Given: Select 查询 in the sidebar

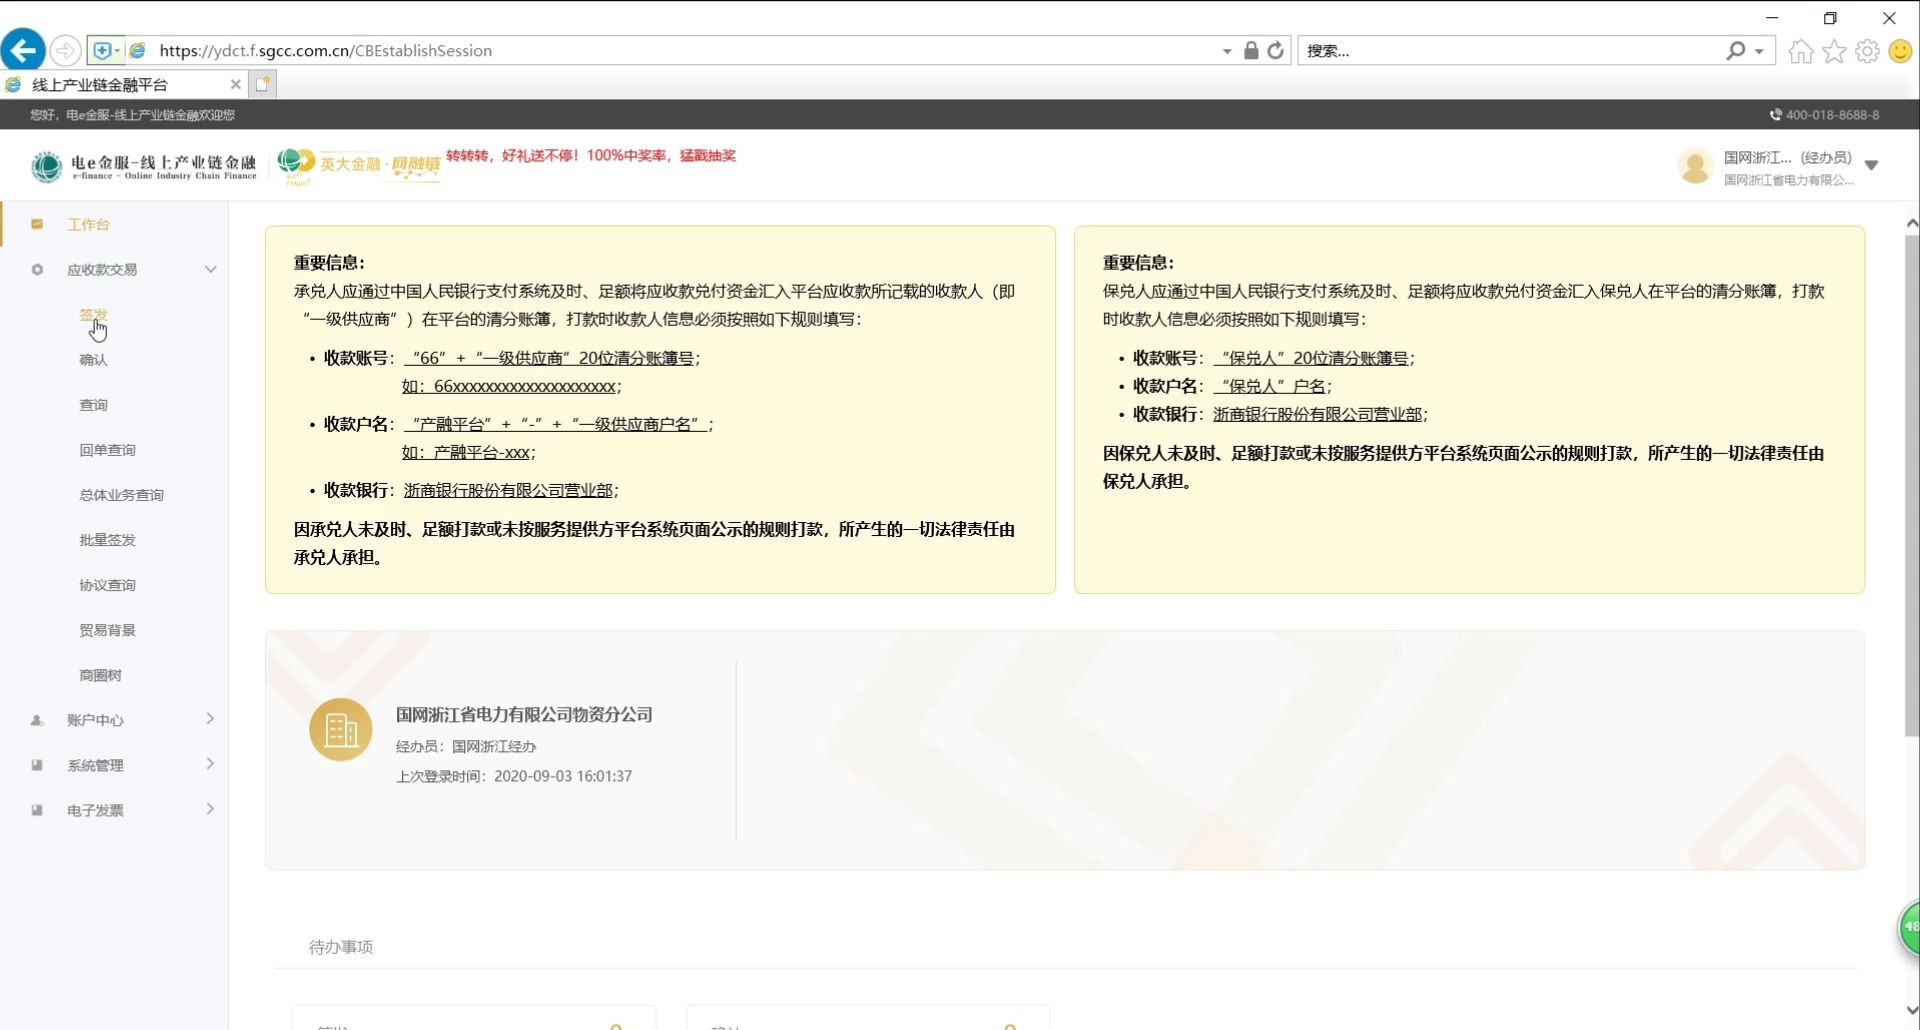Looking at the screenshot, I should pos(93,405).
